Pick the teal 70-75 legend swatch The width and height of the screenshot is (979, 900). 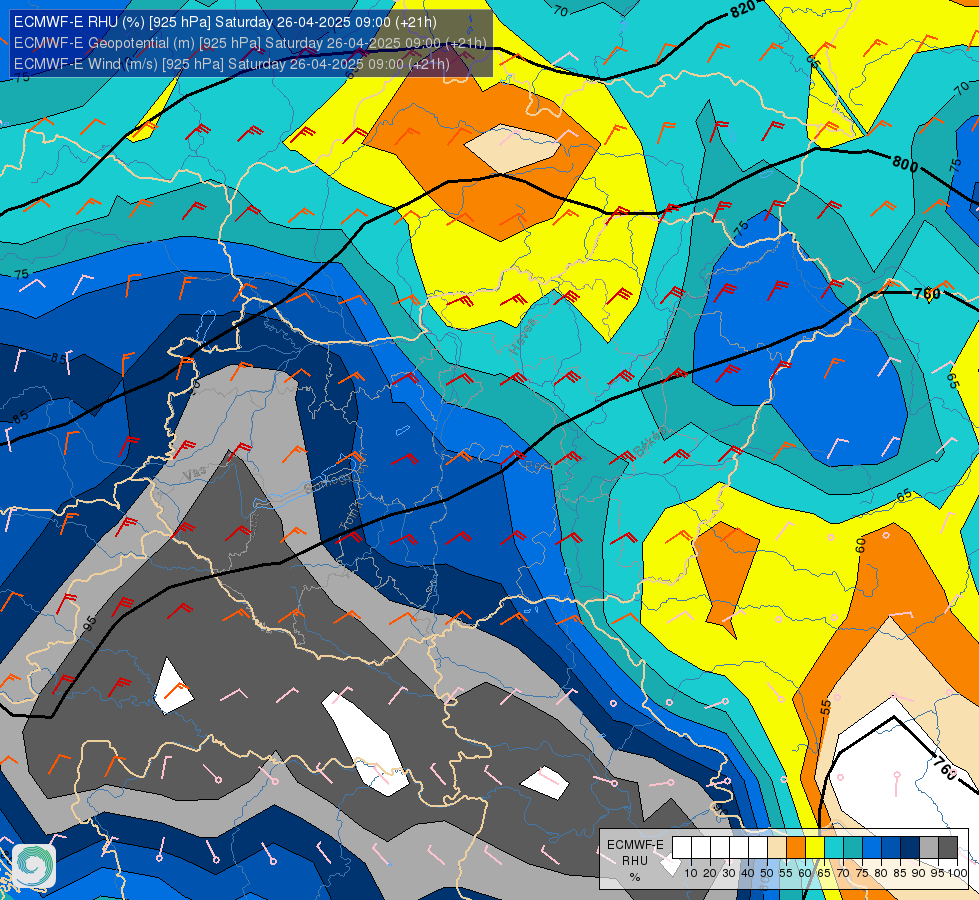click(x=853, y=847)
